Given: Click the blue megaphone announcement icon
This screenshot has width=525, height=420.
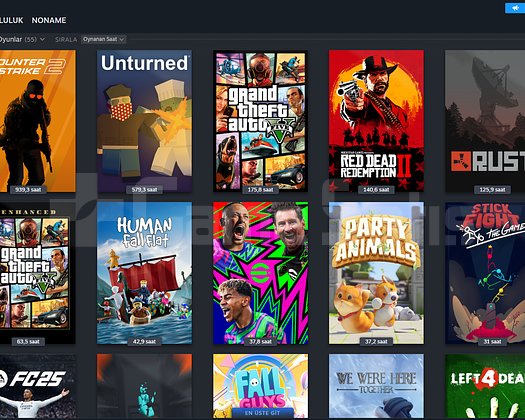Looking at the screenshot, I should [515, 8].
